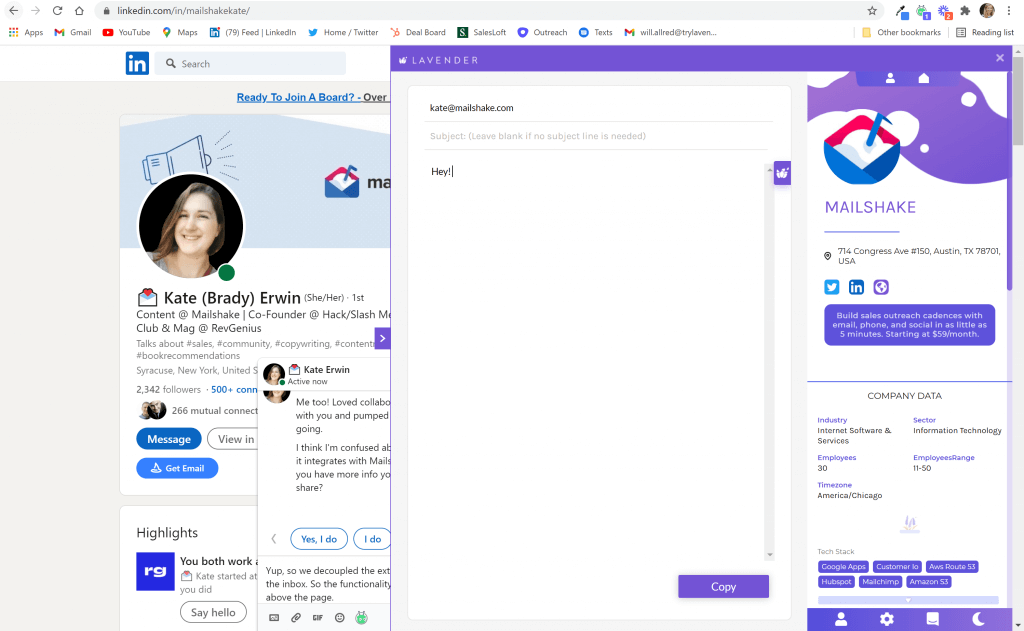Click the Hubspot tech stack tag
Screen dimensions: 1024x631
(837, 581)
